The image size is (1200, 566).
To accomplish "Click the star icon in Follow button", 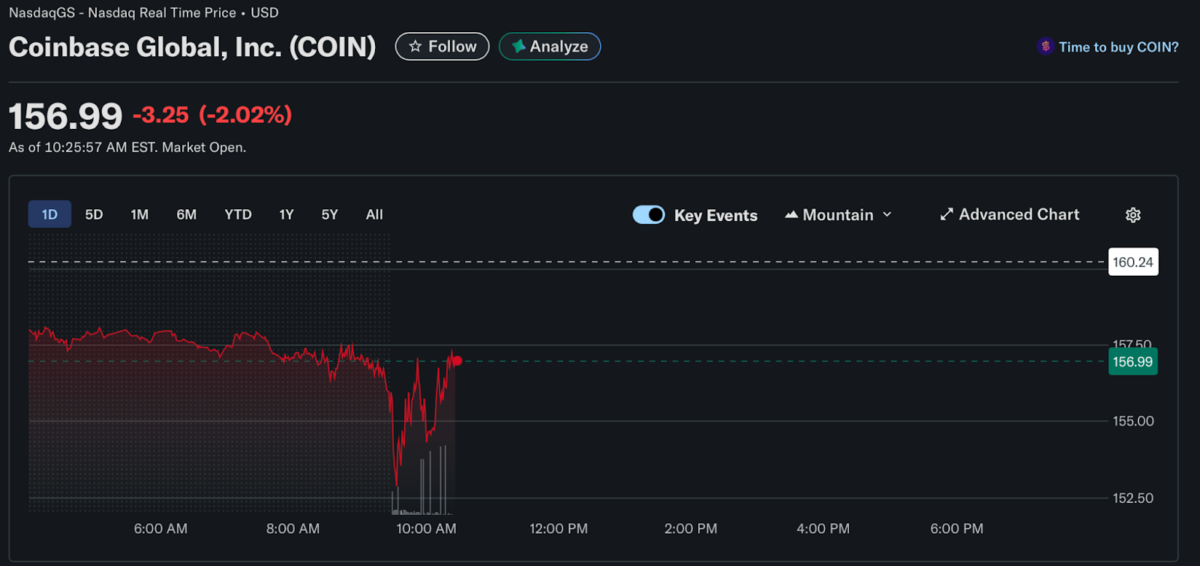I will (x=415, y=47).
